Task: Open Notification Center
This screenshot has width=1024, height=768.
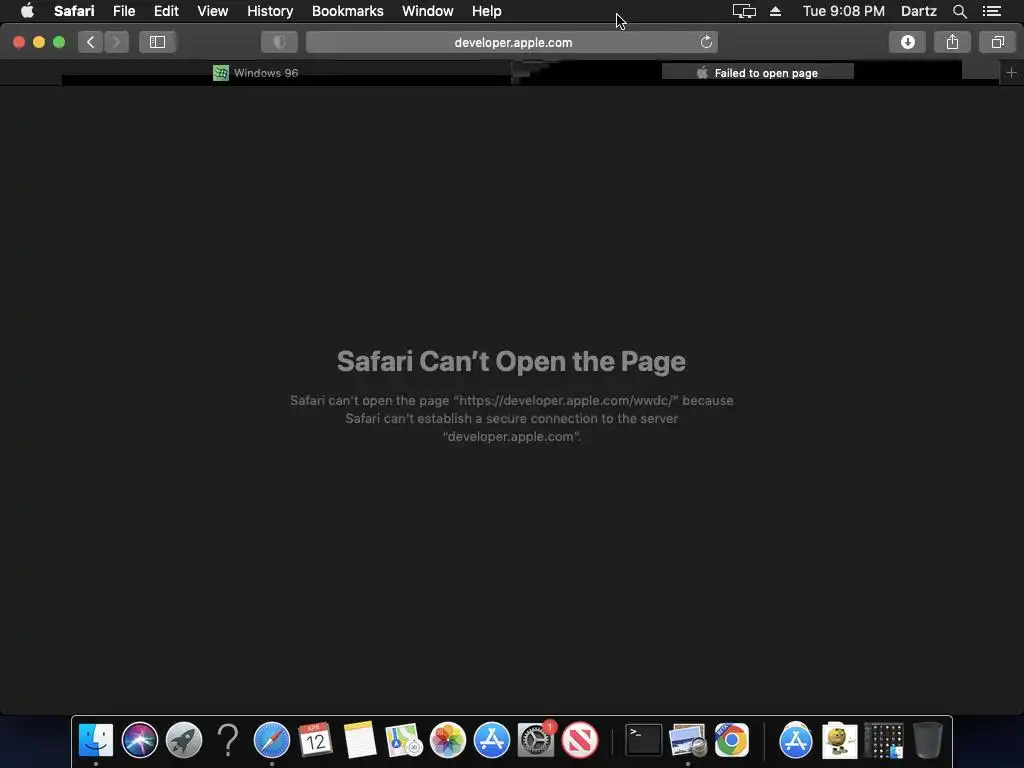Action: [991, 11]
